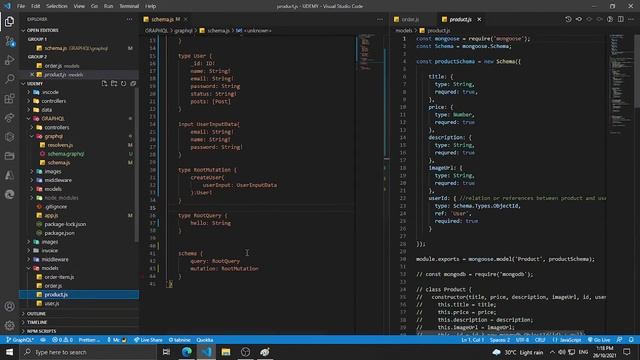Viewport: 640px width, 360px height.
Task: Click the eye icon in status bar
Action: pyautogui.click(x=43, y=340)
